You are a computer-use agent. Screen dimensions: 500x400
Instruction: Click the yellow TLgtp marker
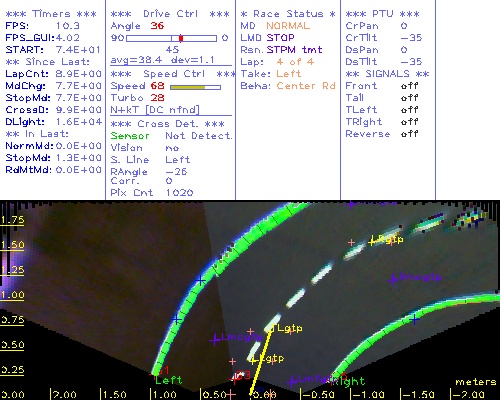pyautogui.click(x=286, y=328)
